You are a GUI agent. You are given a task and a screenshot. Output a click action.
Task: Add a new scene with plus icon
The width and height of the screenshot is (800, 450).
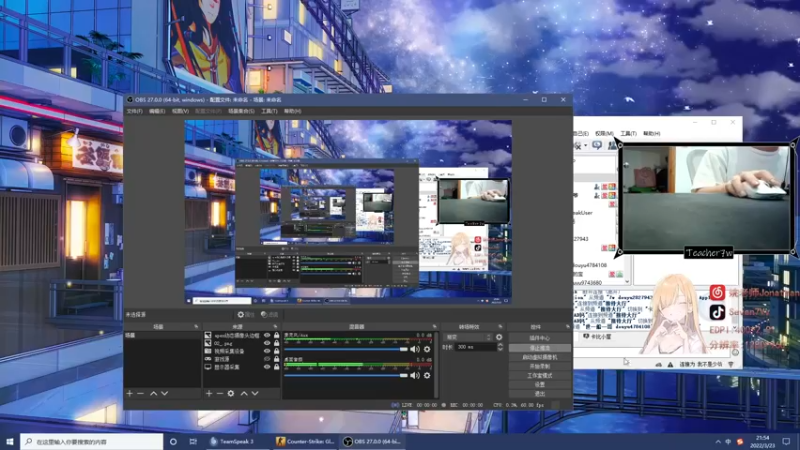130,393
